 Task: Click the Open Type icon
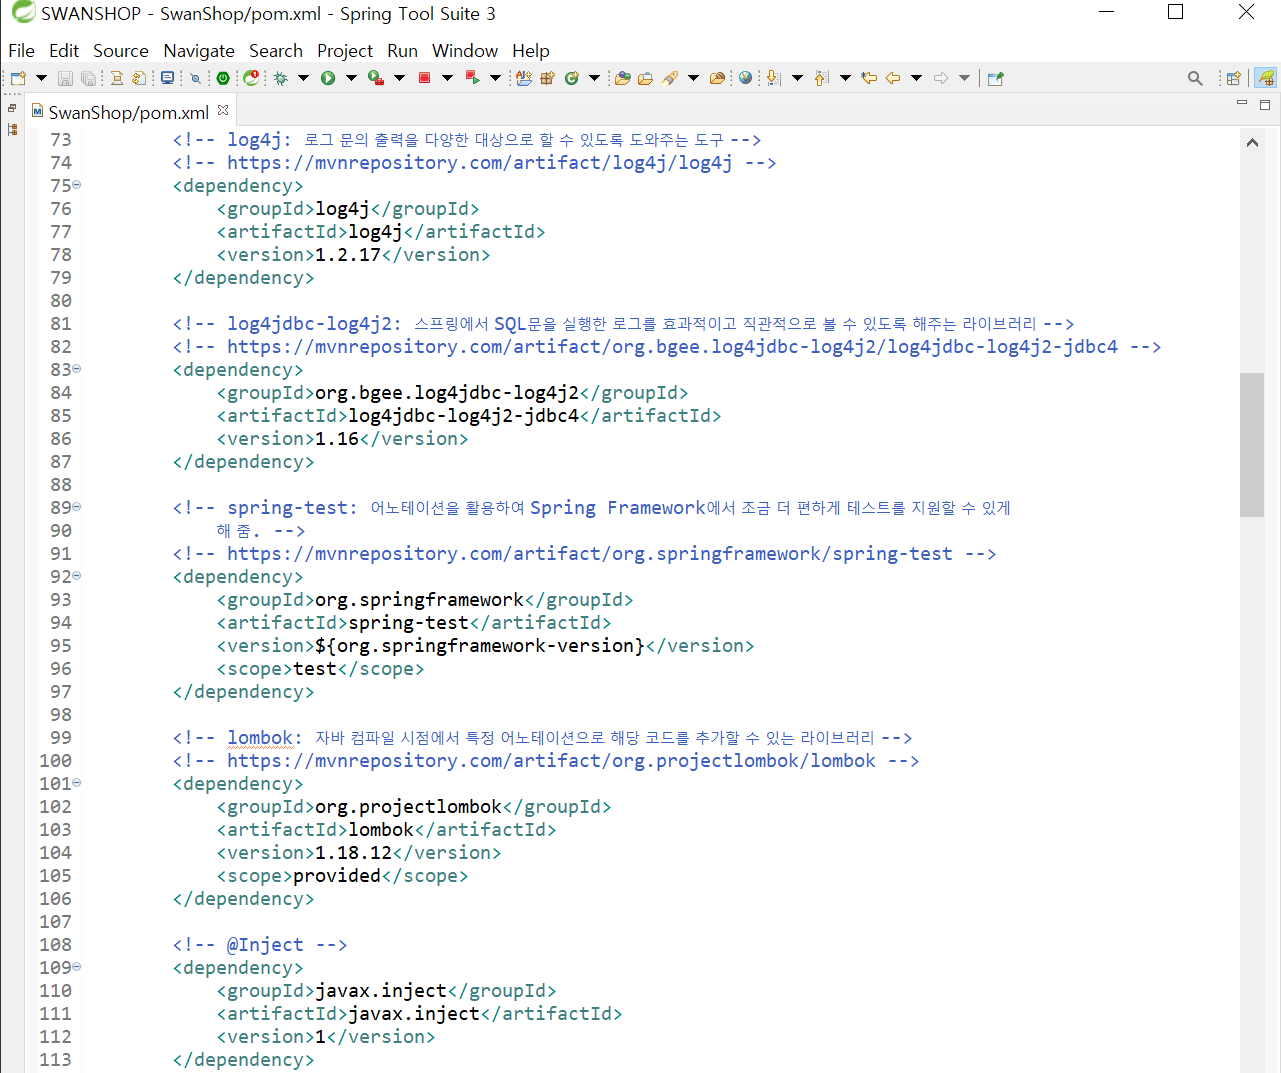click(623, 78)
